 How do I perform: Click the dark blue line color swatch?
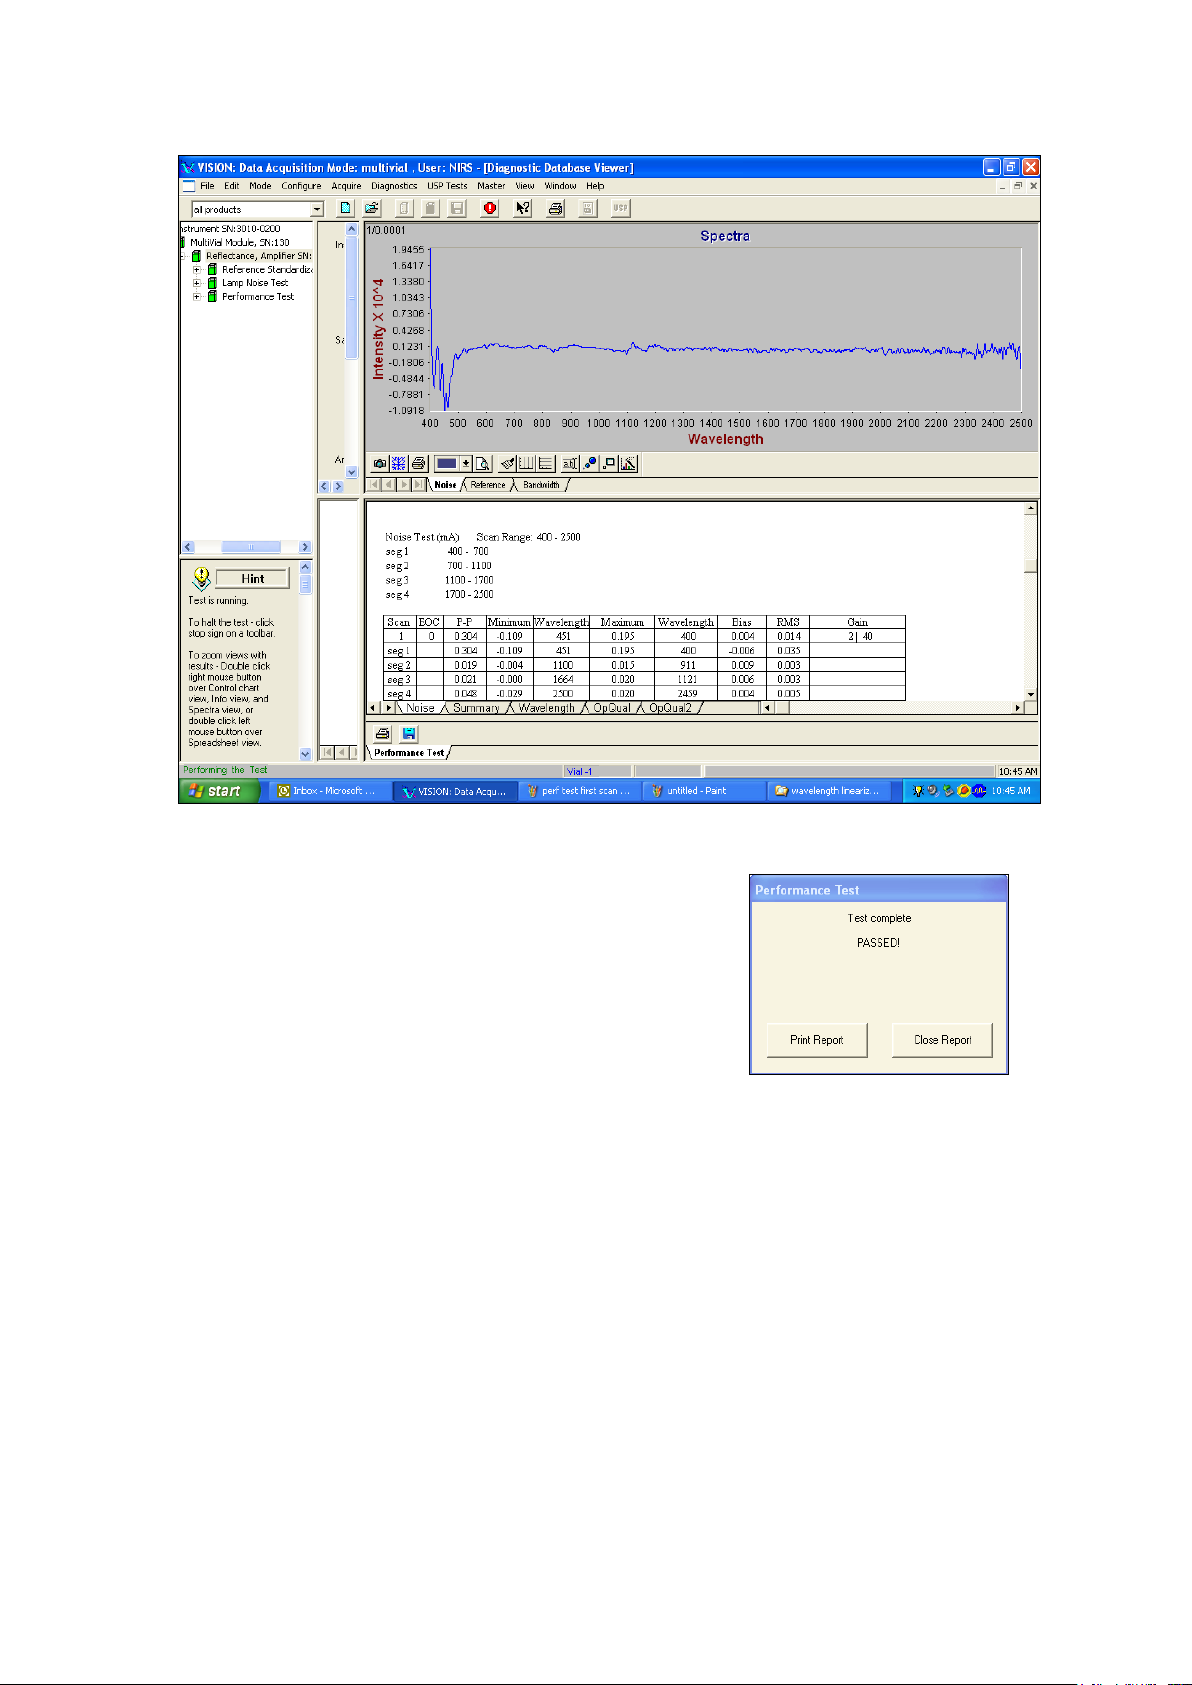click(x=447, y=464)
